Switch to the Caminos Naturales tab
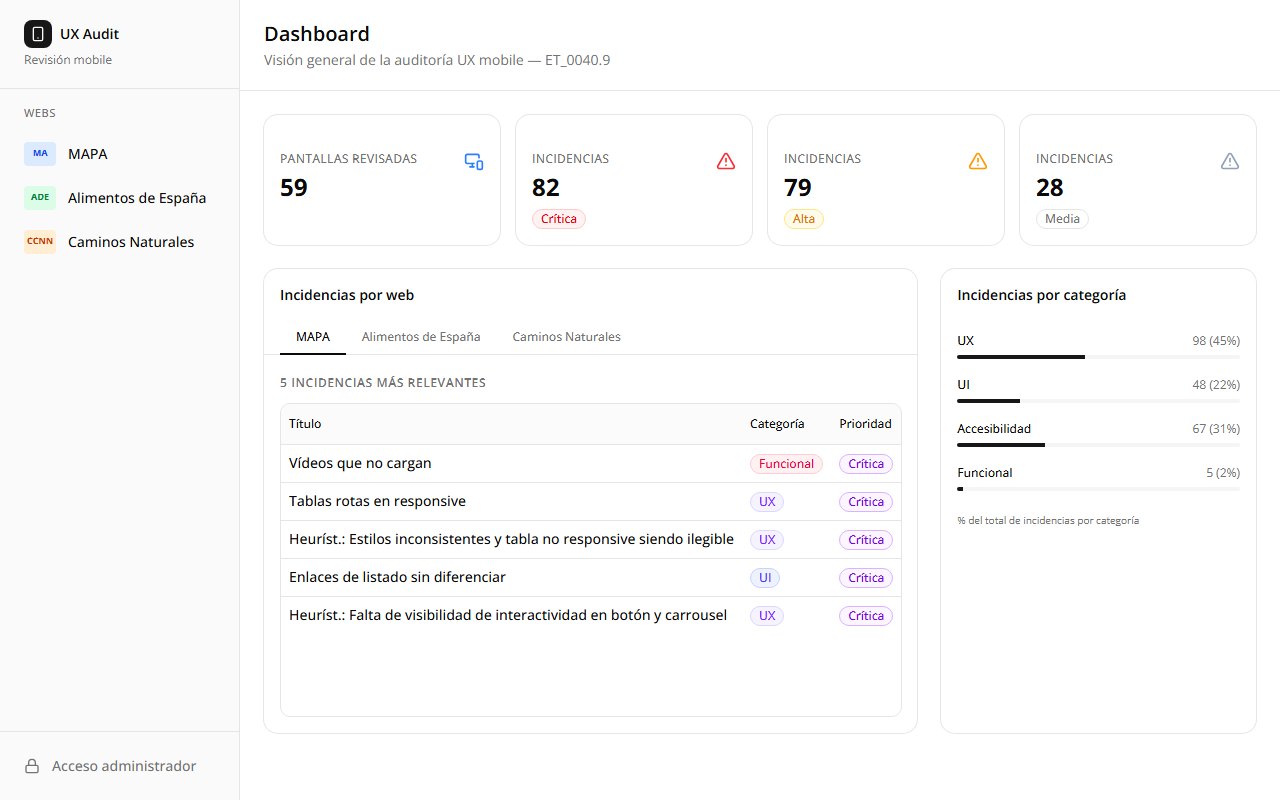 [x=567, y=337]
